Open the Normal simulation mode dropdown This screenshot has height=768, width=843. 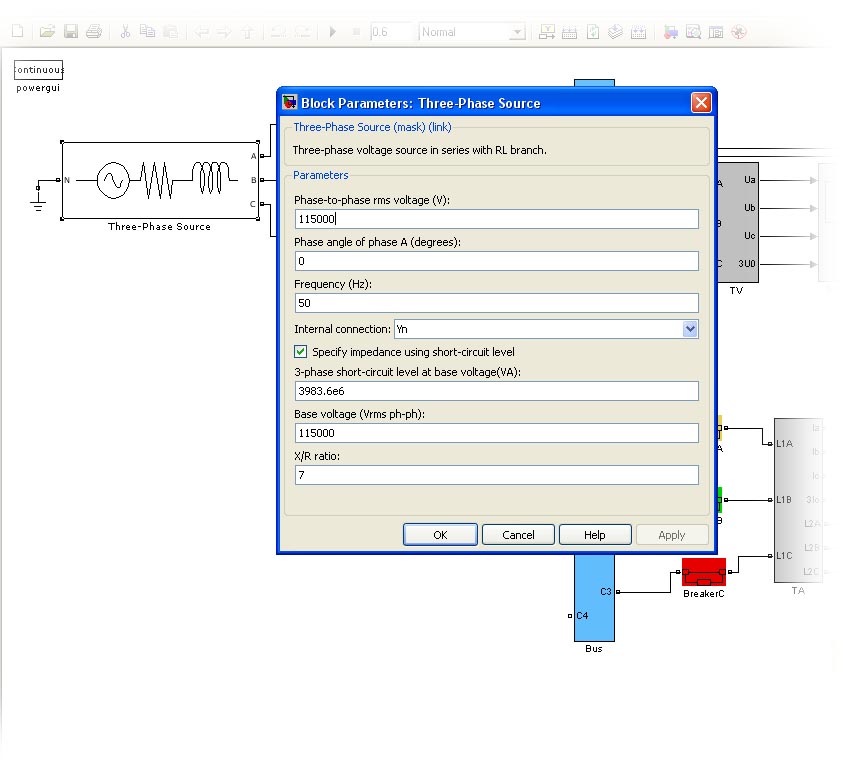[473, 32]
